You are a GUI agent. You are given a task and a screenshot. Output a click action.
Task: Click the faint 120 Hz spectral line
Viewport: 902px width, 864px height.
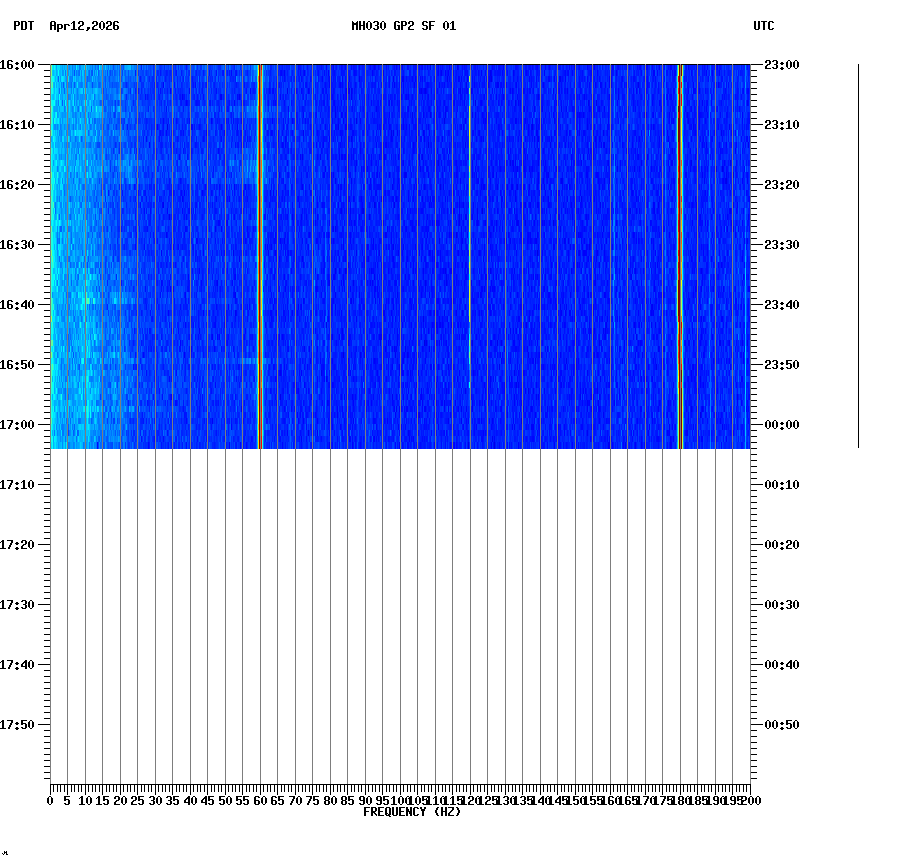(468, 250)
